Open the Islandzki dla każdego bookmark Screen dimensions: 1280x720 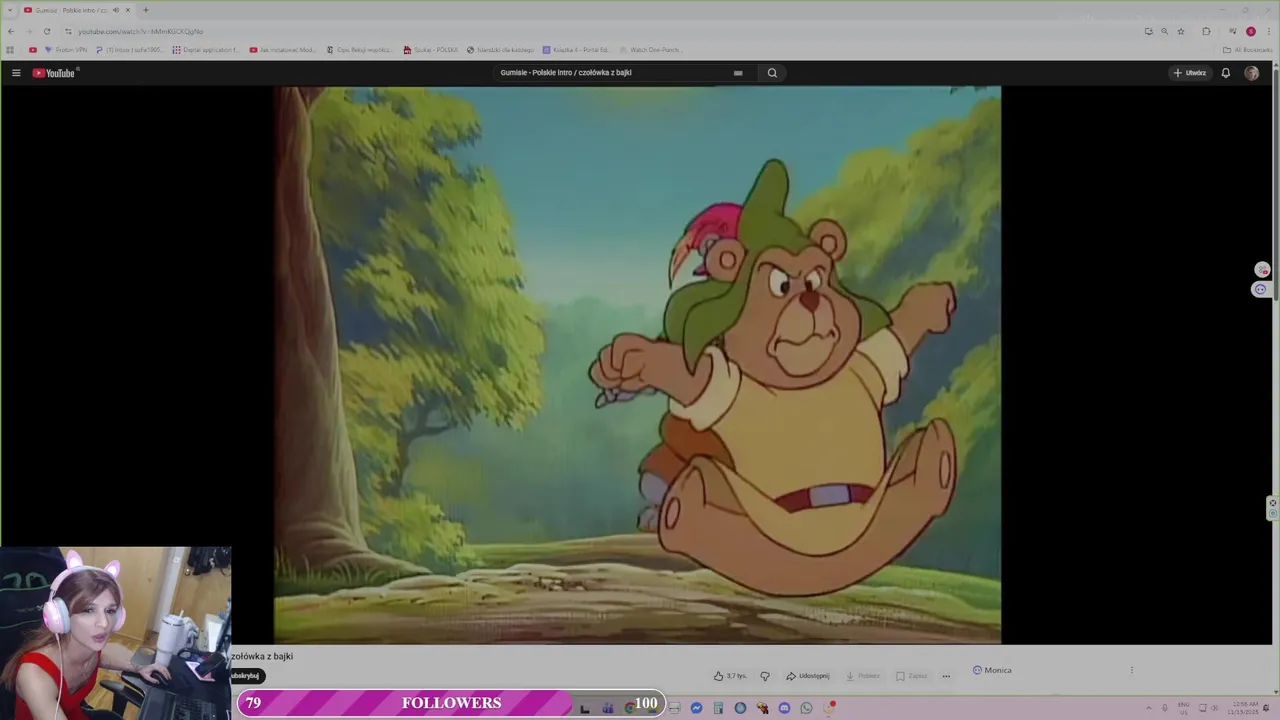pyautogui.click(x=501, y=50)
